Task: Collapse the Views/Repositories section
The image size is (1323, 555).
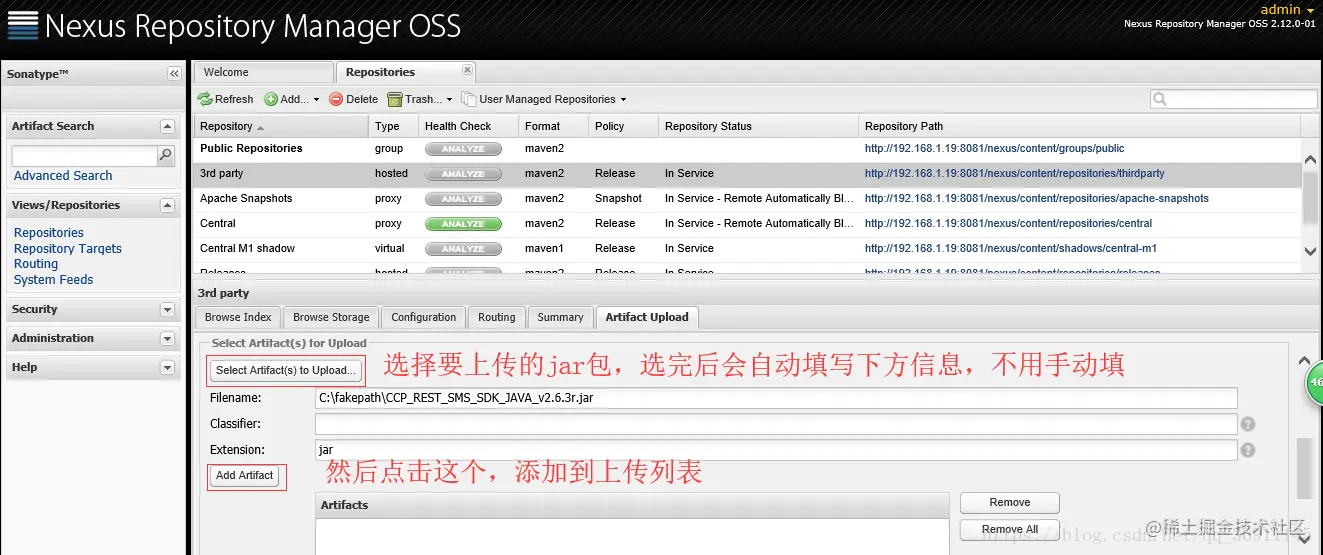Action: click(167, 206)
